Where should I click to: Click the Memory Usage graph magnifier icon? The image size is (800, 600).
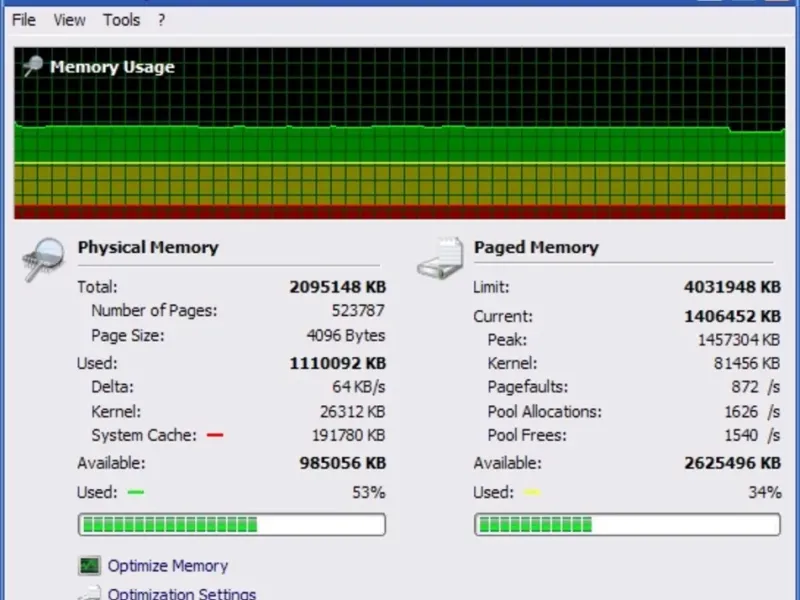33,66
